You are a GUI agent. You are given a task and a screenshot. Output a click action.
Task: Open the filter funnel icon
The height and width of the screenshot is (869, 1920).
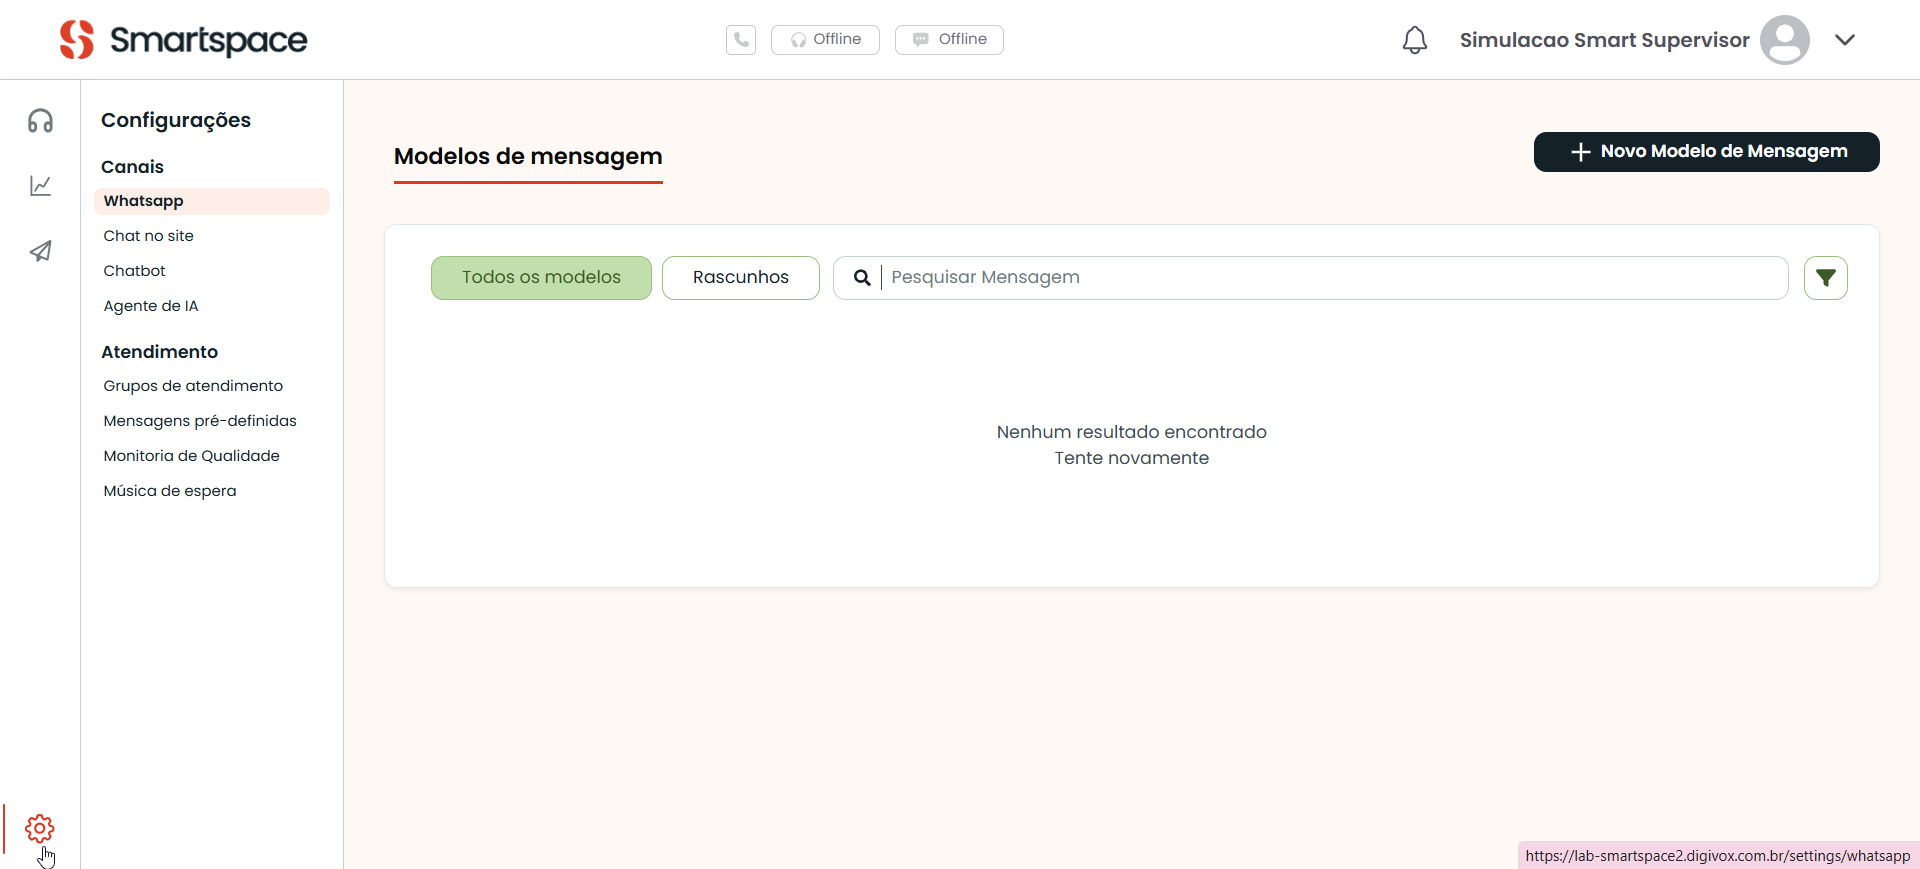(1825, 278)
